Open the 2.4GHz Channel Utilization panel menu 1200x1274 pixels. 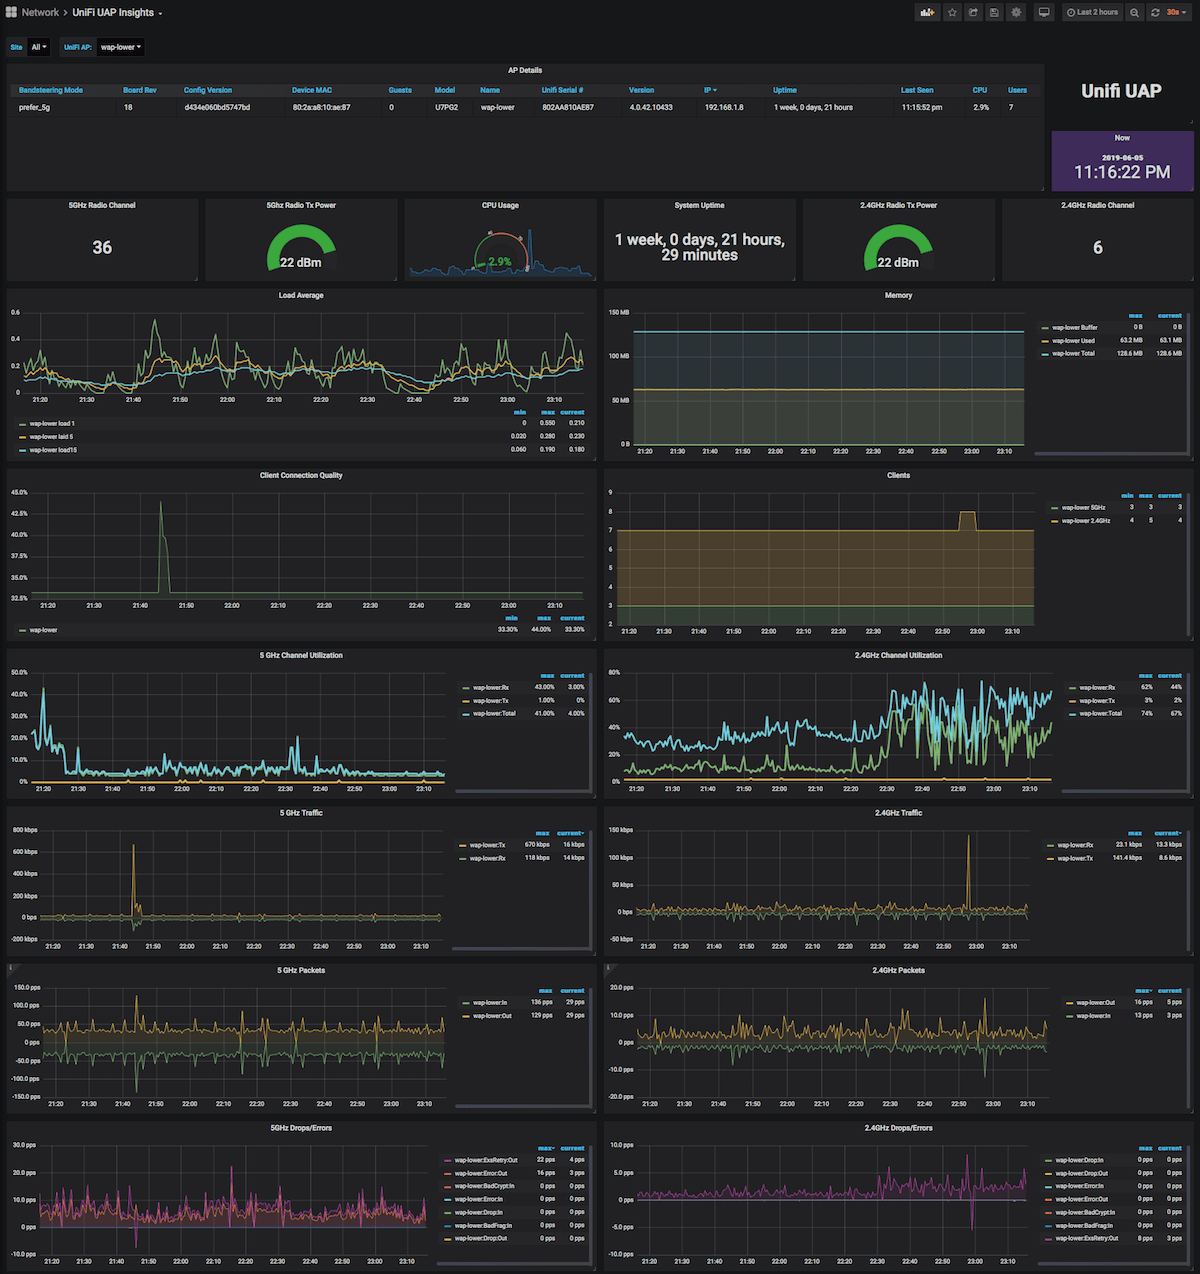click(898, 656)
